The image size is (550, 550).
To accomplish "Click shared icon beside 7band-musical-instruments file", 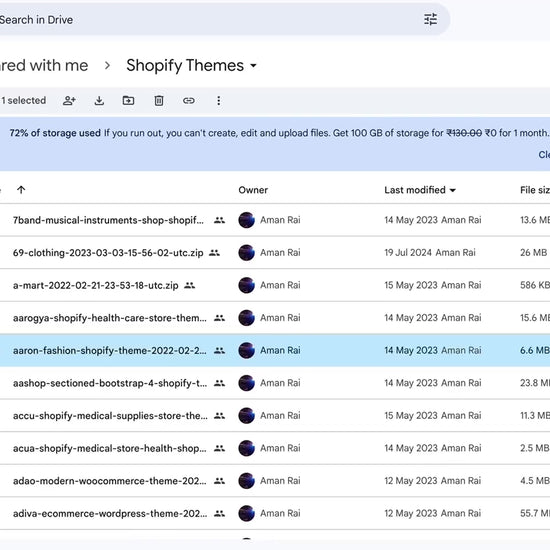I will (220, 220).
